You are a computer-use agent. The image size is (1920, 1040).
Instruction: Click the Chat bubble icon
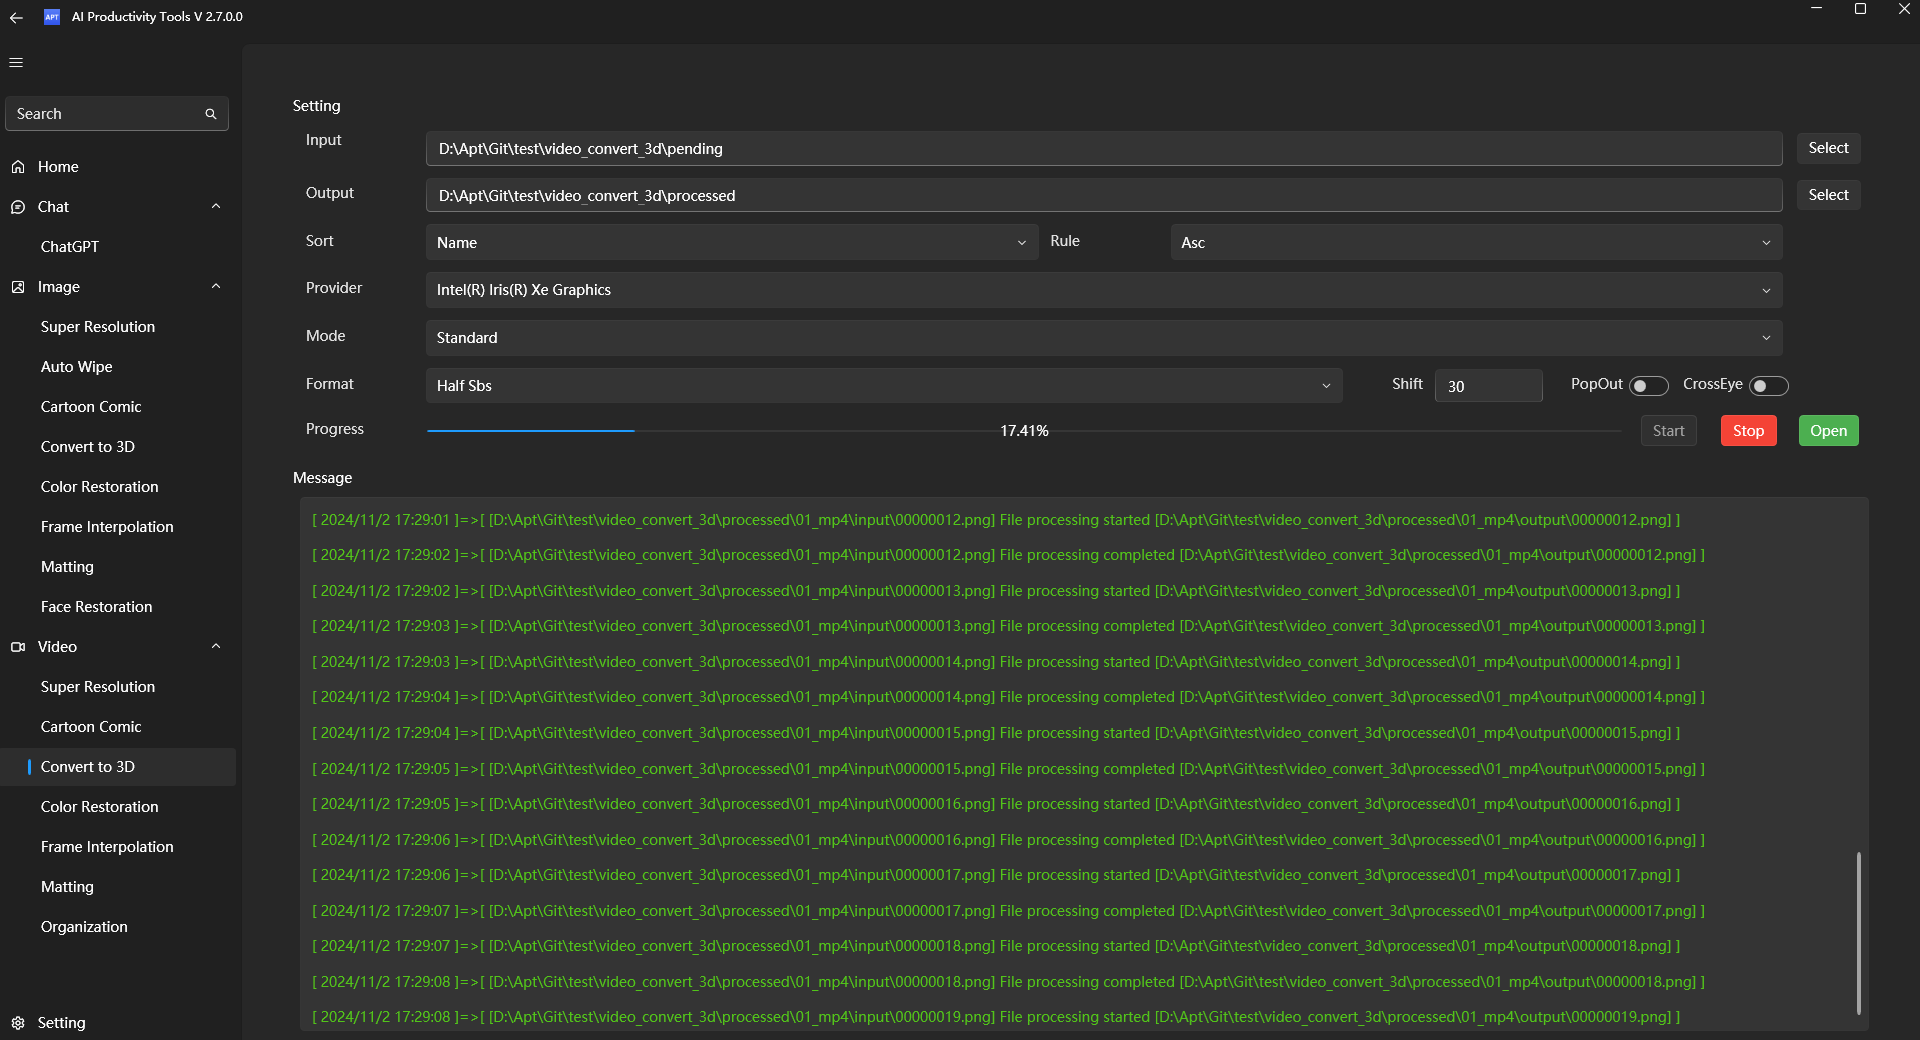click(x=18, y=207)
